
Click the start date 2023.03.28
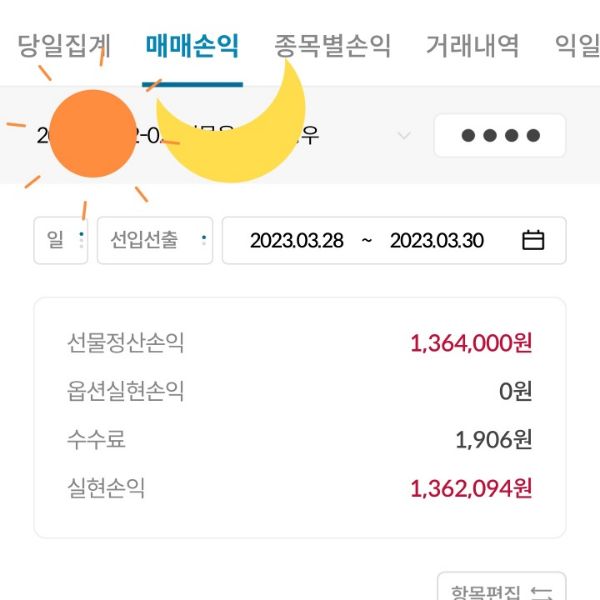[296, 240]
